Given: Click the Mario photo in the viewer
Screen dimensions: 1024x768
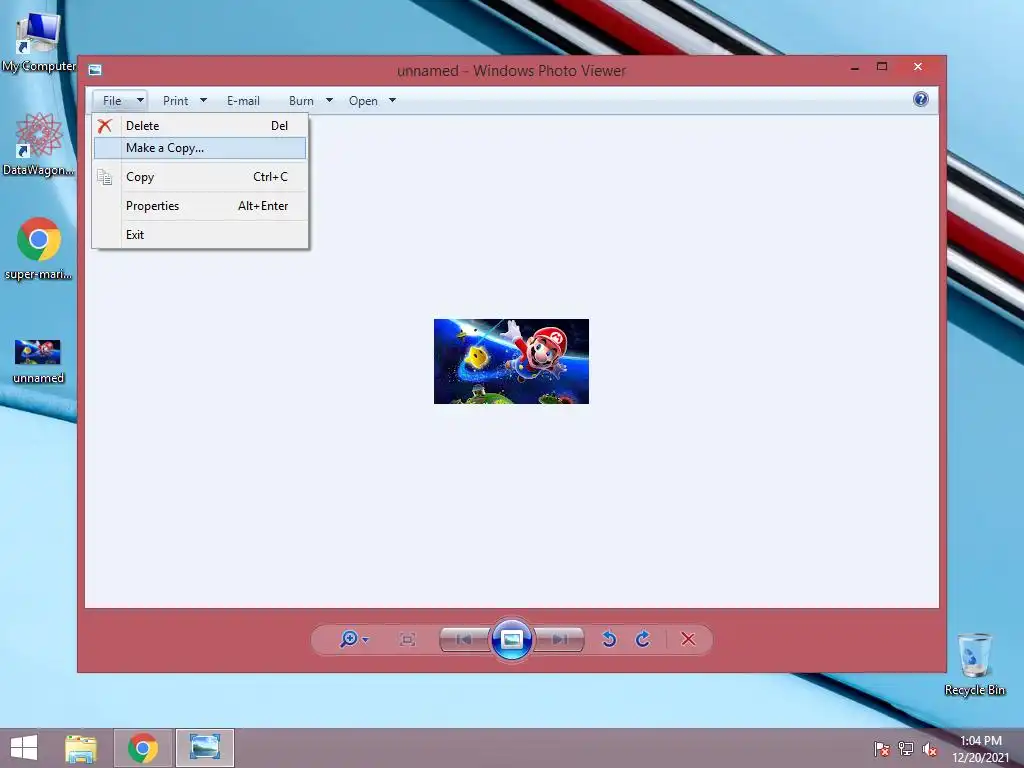Looking at the screenshot, I should (x=511, y=361).
